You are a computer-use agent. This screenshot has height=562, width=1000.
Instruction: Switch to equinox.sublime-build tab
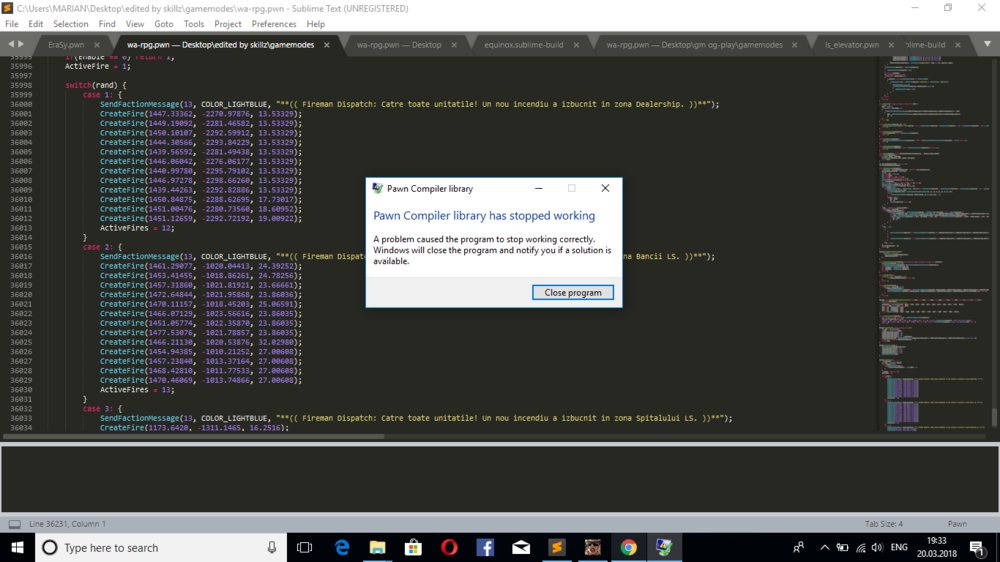524,45
